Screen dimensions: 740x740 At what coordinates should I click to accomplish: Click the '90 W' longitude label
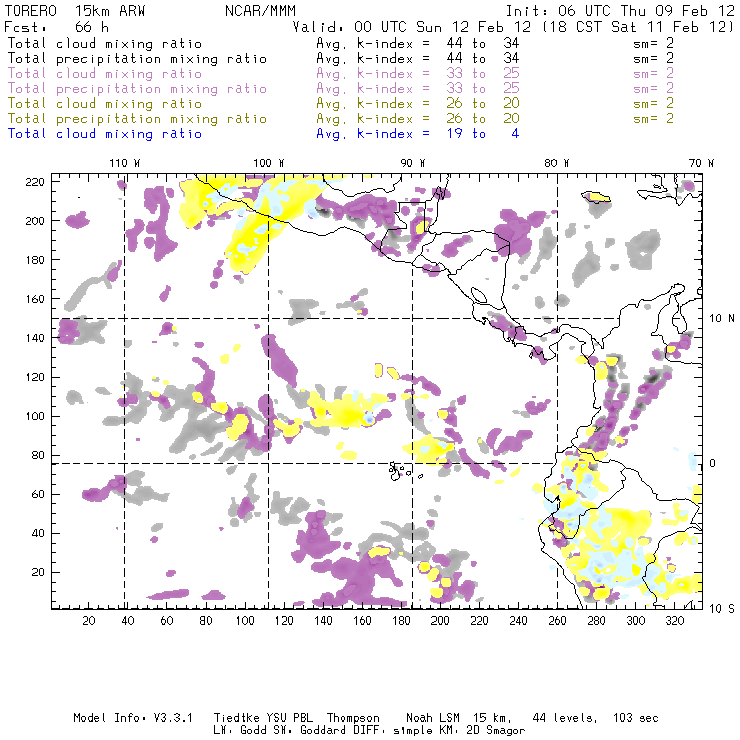click(x=413, y=163)
